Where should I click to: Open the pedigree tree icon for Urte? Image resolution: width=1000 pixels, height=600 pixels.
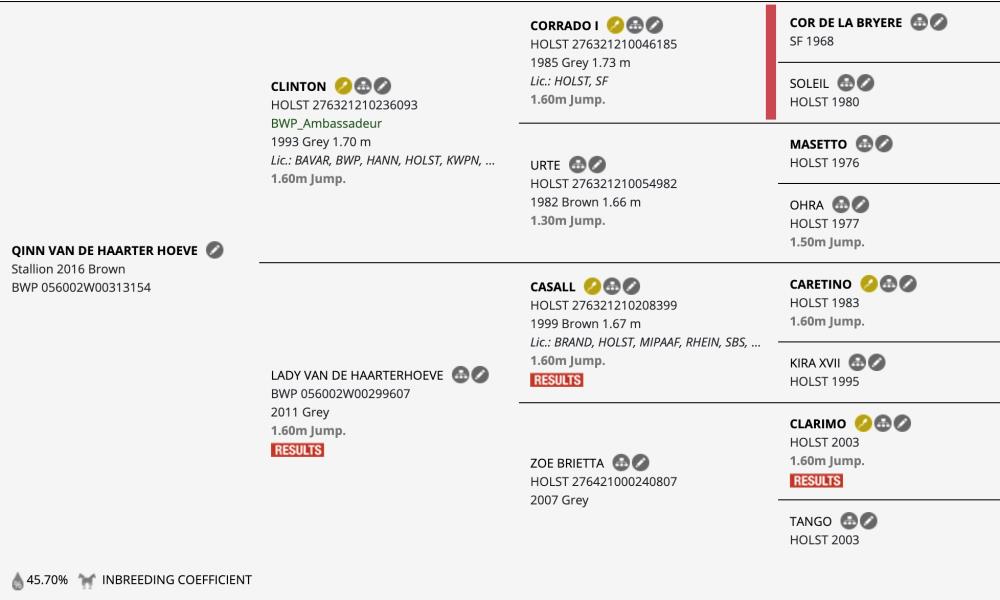coord(578,165)
